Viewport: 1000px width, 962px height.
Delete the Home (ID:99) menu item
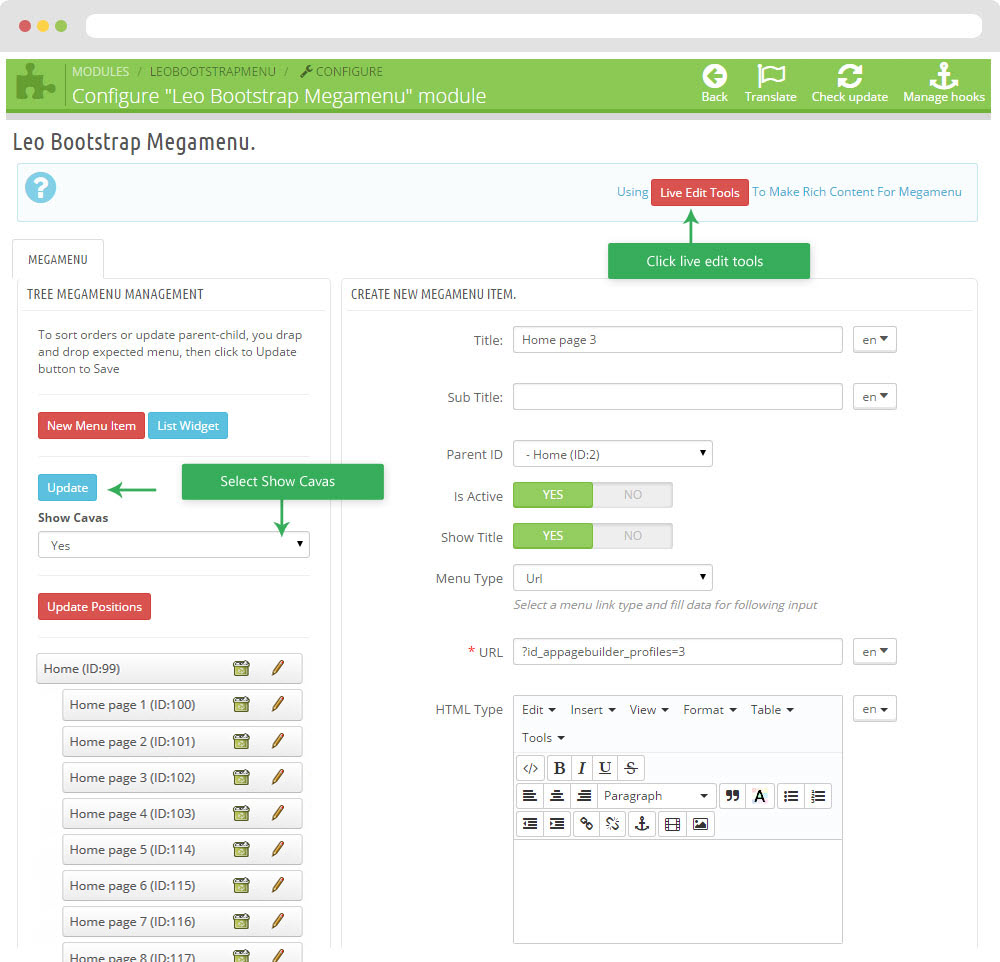coord(241,669)
